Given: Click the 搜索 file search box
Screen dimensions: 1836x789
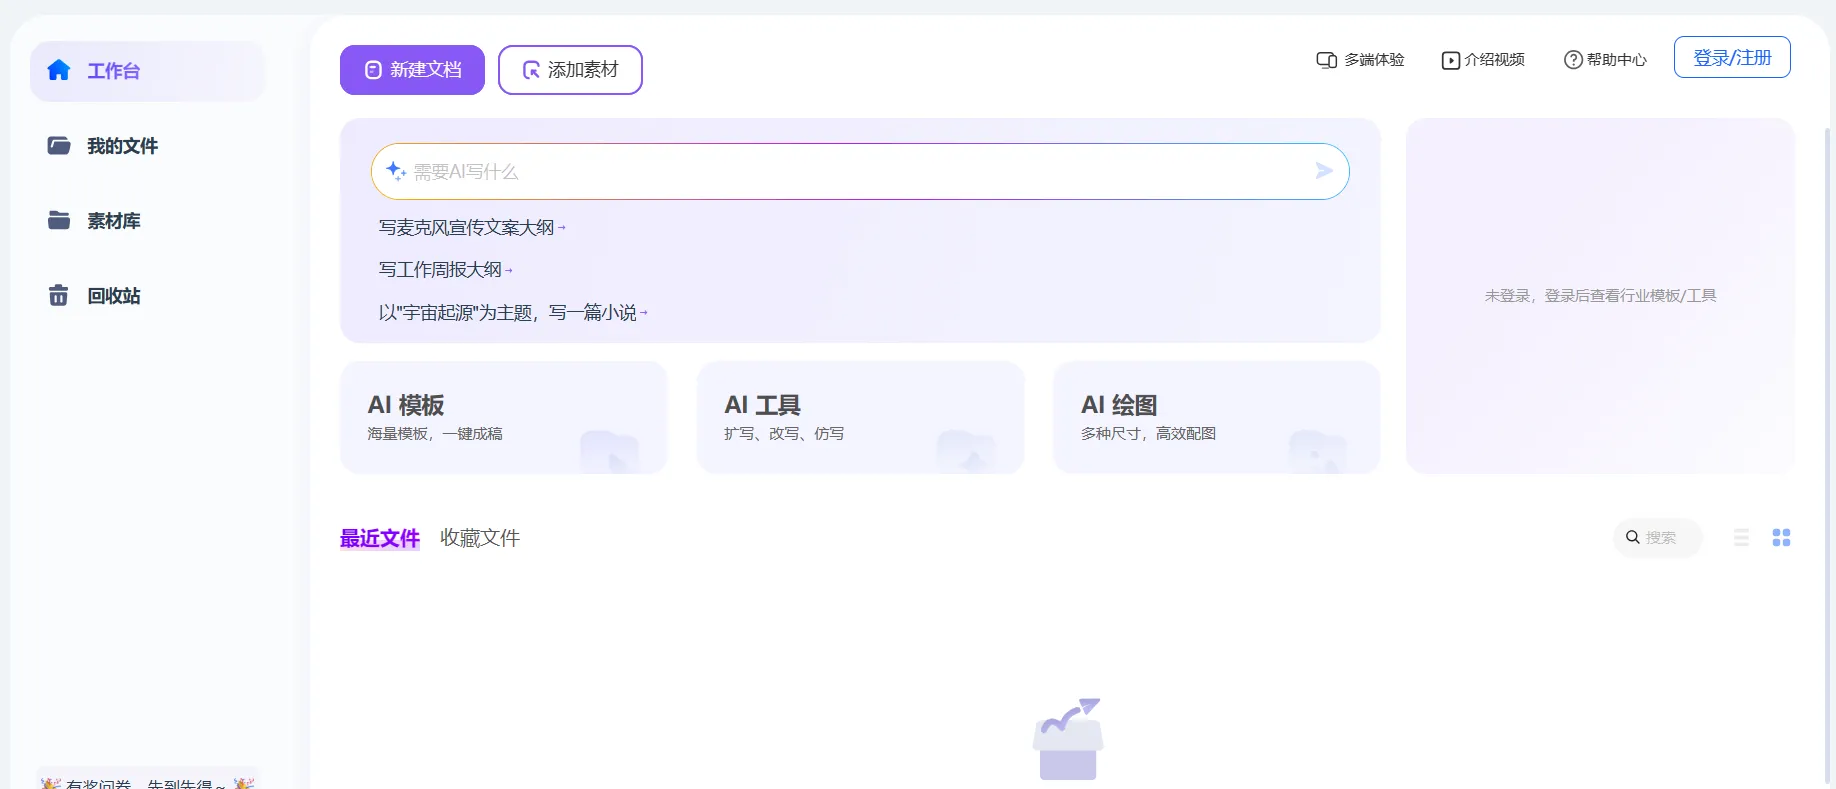Looking at the screenshot, I should tap(1657, 538).
